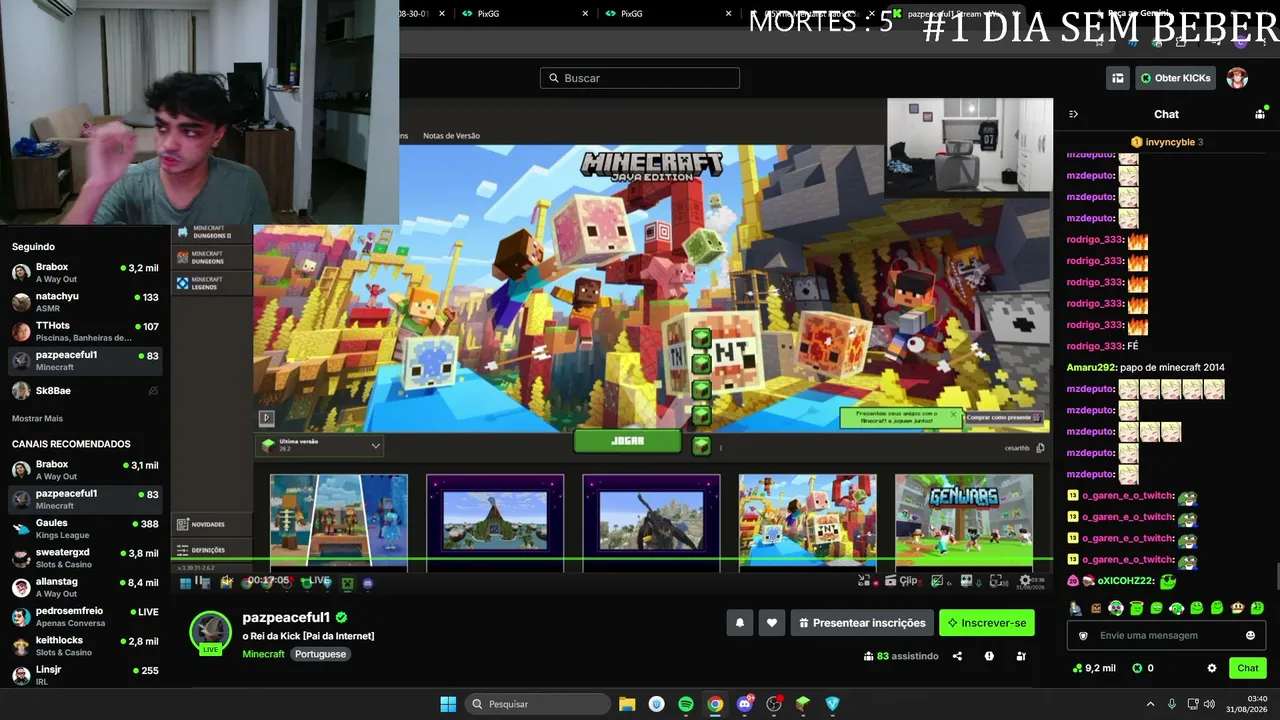Click the Presentear inscrições button
This screenshot has height=720, width=1280.
coord(862,623)
